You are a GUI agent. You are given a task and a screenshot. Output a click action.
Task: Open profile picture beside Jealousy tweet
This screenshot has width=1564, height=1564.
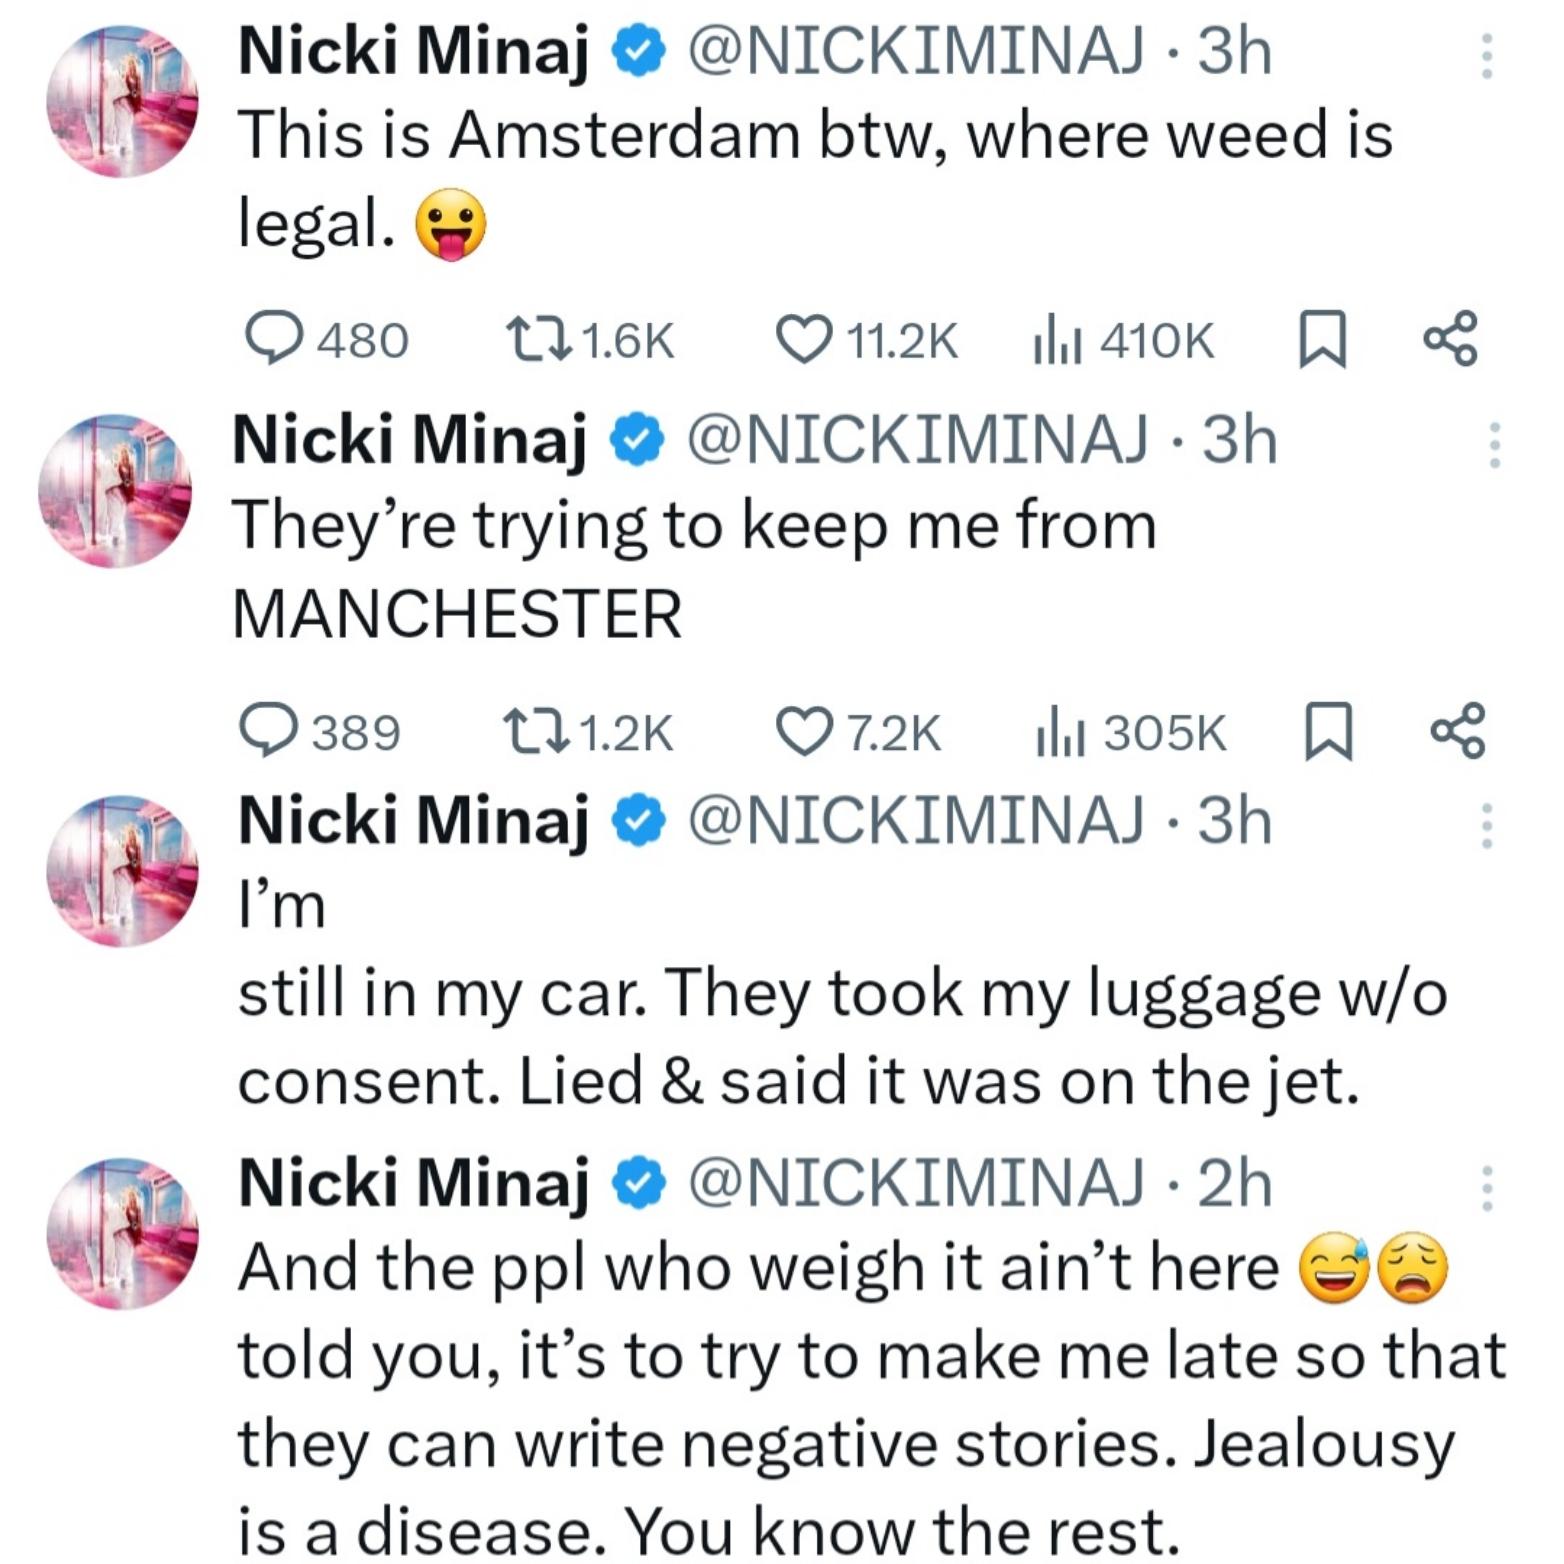(122, 1233)
